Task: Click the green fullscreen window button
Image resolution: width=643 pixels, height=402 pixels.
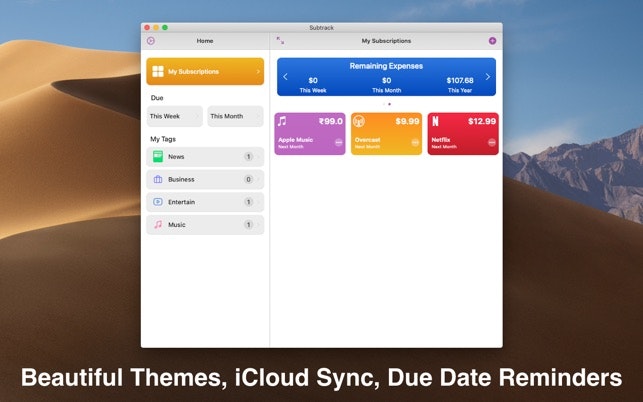Action: pyautogui.click(x=165, y=27)
